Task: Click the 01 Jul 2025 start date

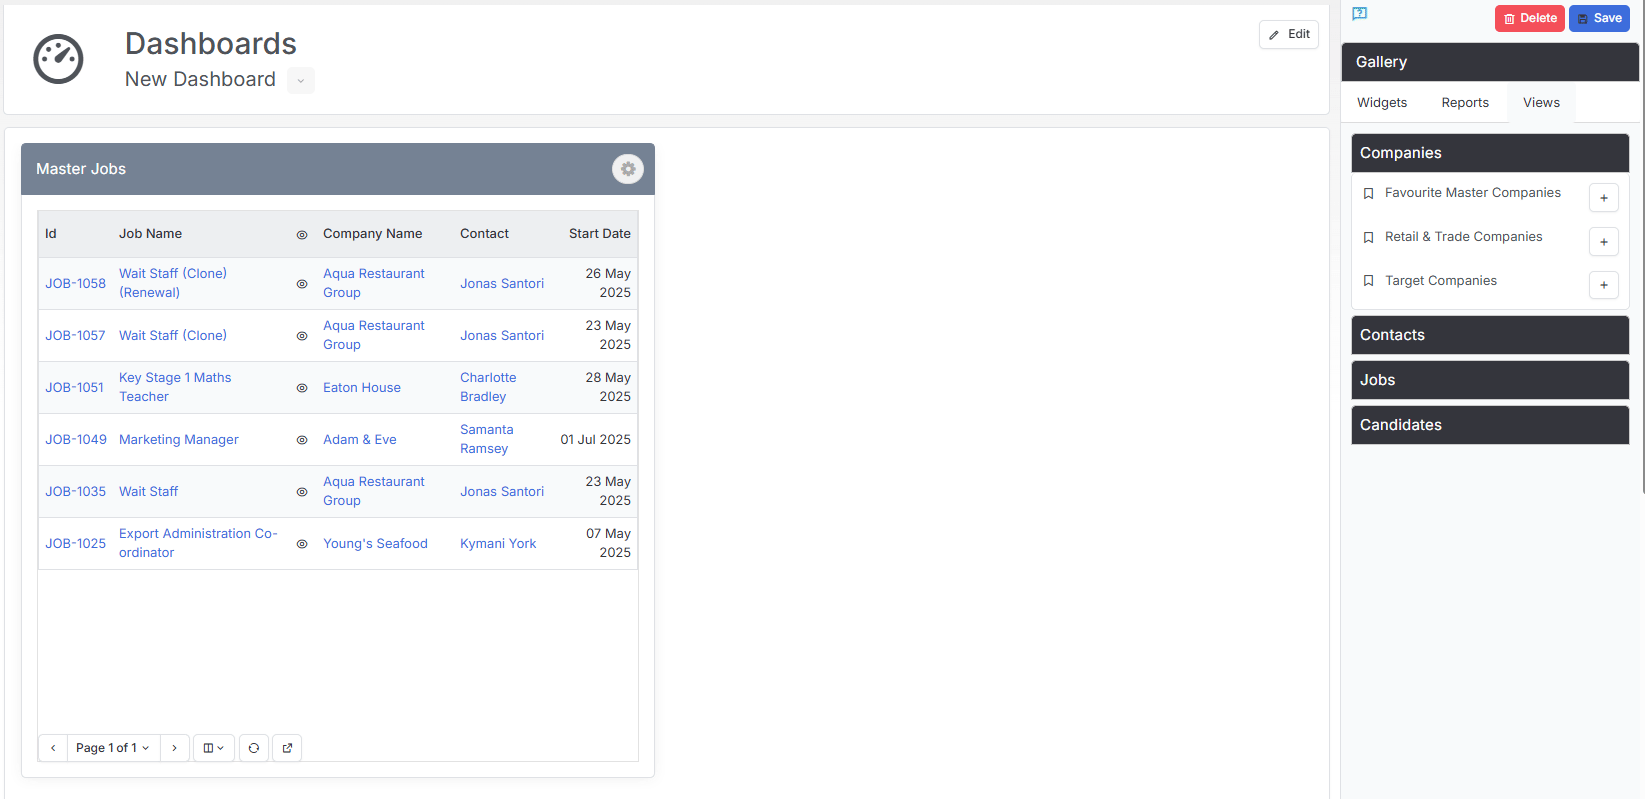Action: click(x=595, y=440)
